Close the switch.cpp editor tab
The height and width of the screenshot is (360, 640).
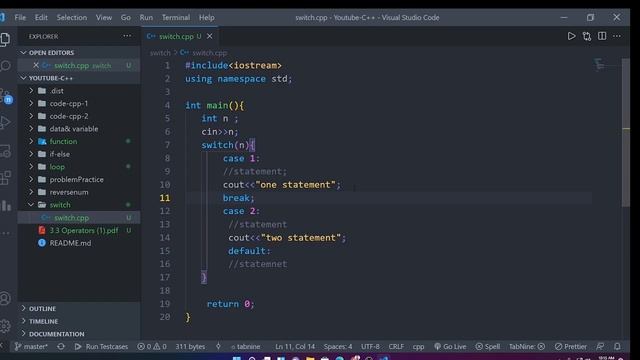click(209, 36)
